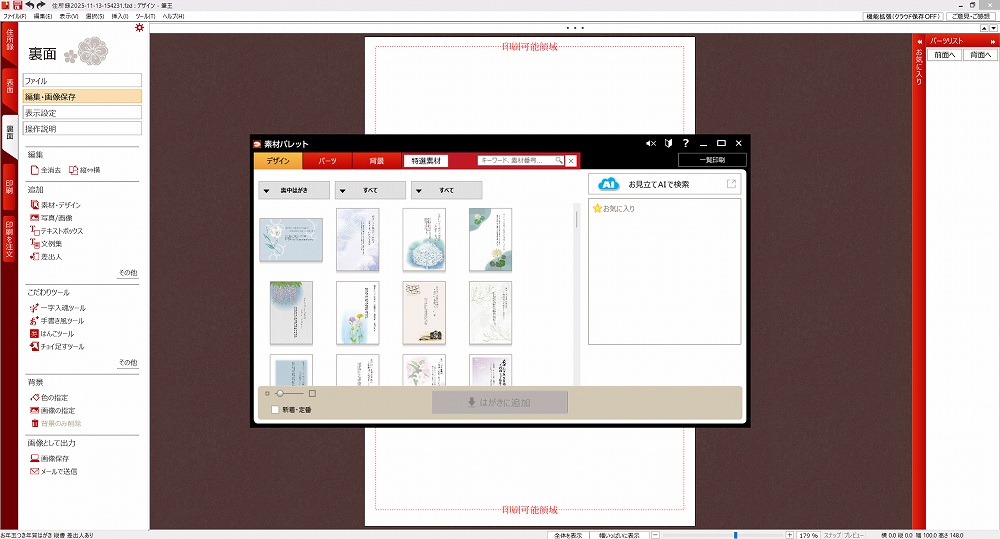The image size is (1000, 539).
Task: Expand the 喪中はがき category dropdown
Action: [x=293, y=190]
